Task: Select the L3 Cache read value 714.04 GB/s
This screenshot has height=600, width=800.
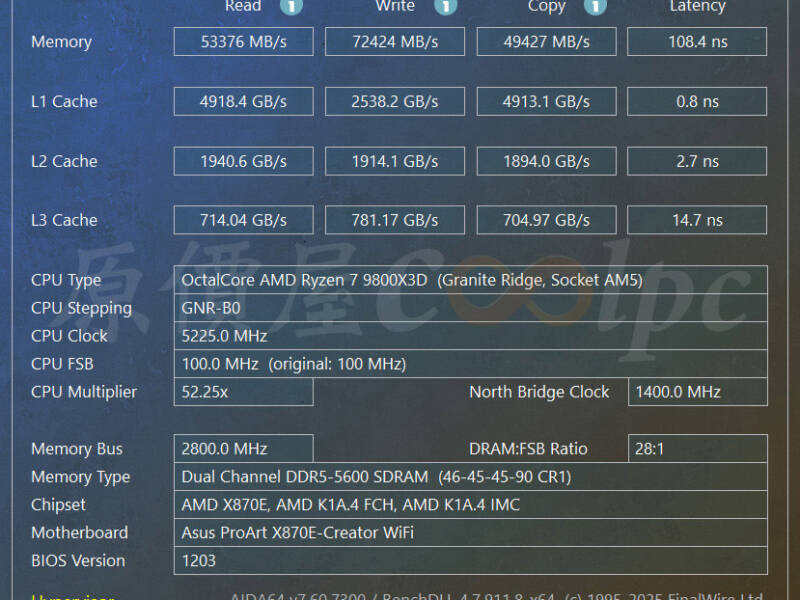Action: (243, 220)
